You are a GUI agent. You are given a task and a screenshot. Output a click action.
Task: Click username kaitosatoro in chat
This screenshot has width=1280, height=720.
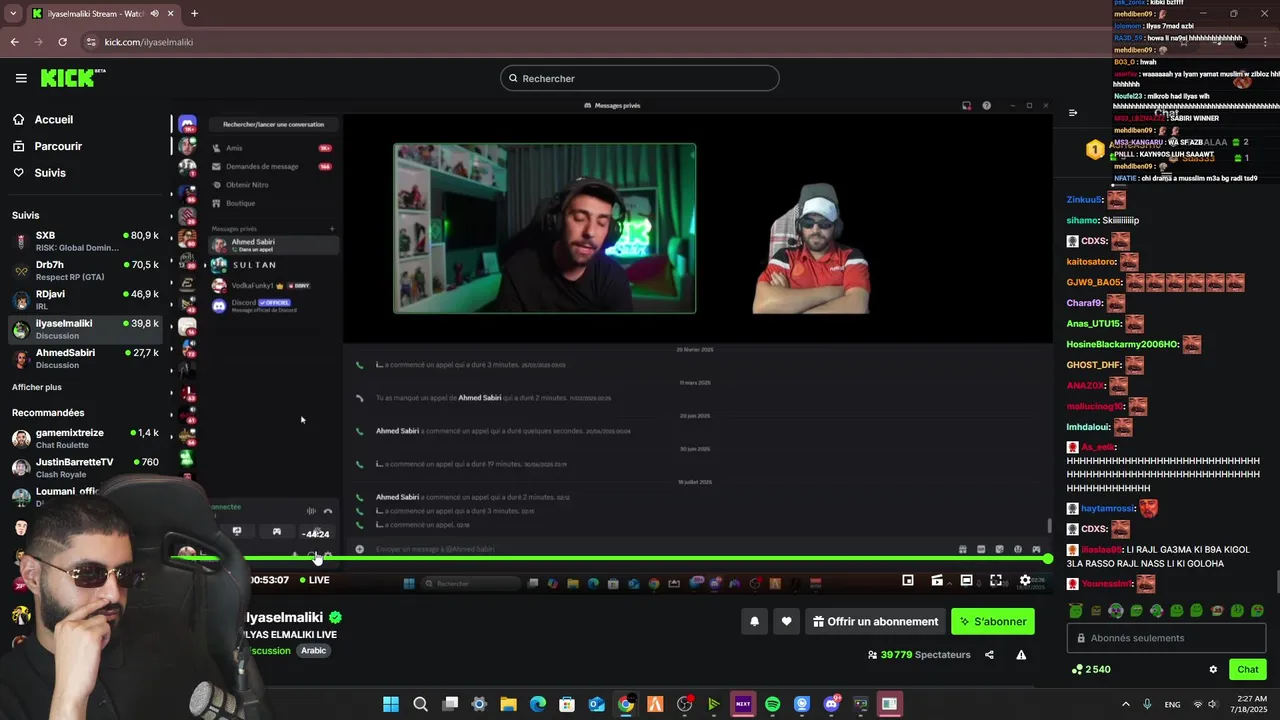point(1091,262)
